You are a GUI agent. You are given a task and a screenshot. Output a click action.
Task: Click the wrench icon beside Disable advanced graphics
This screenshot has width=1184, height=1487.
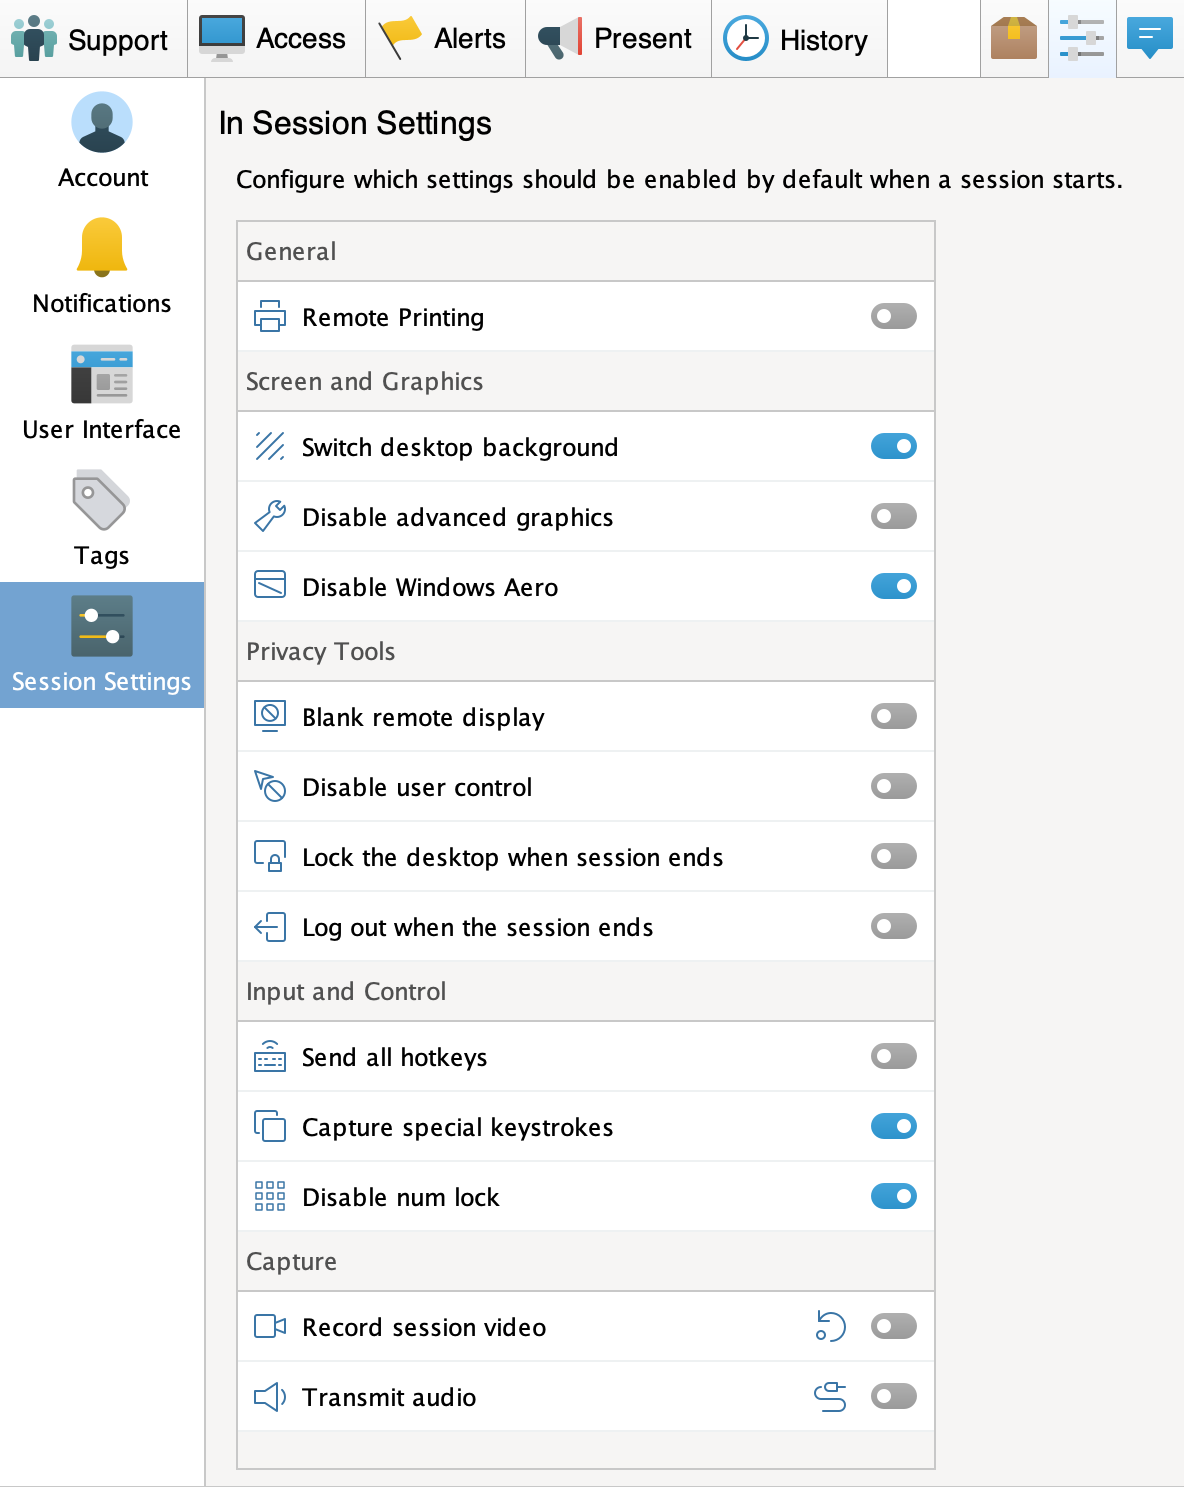[270, 516]
